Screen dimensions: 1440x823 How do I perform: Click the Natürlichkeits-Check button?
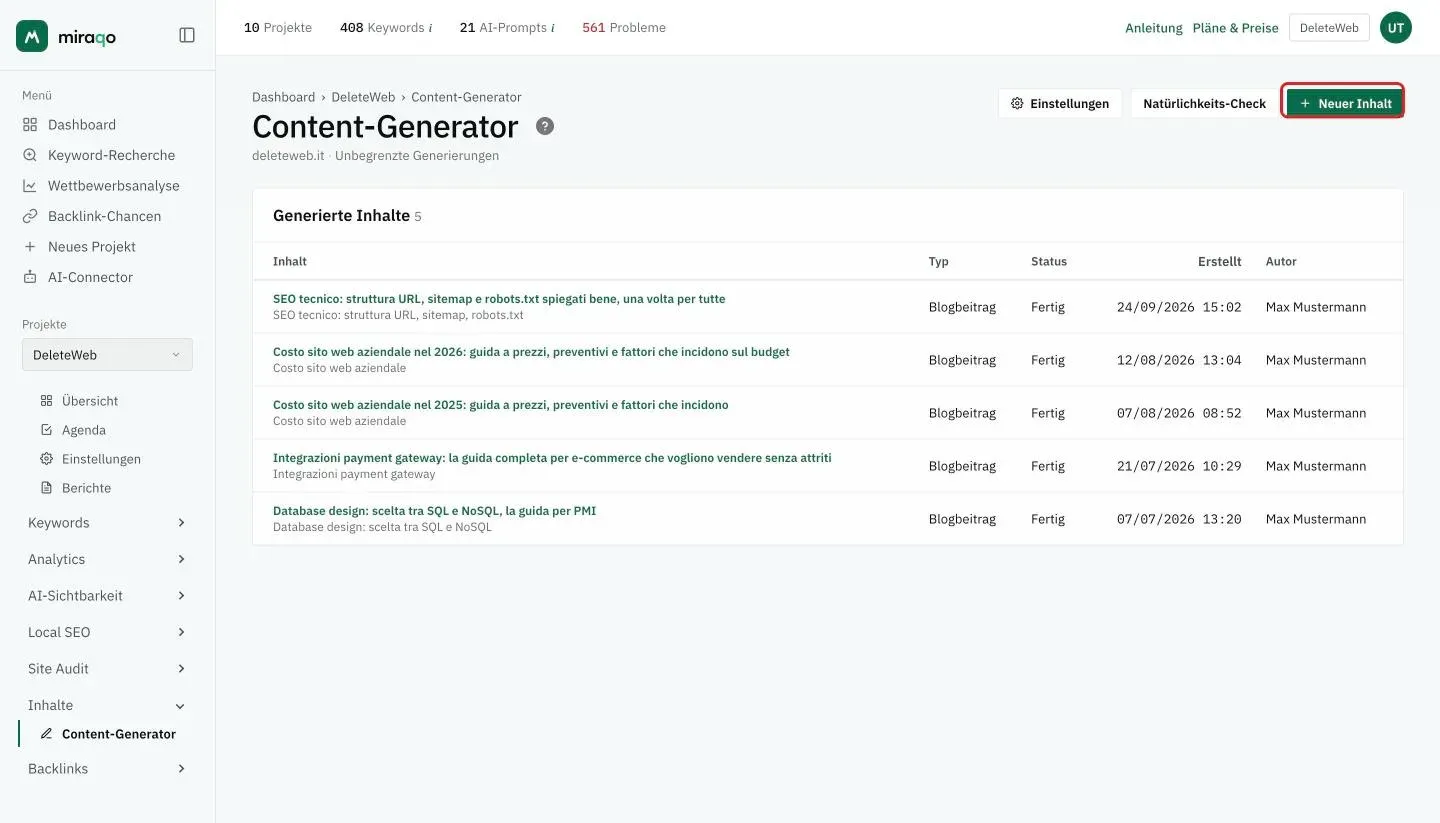1204,103
